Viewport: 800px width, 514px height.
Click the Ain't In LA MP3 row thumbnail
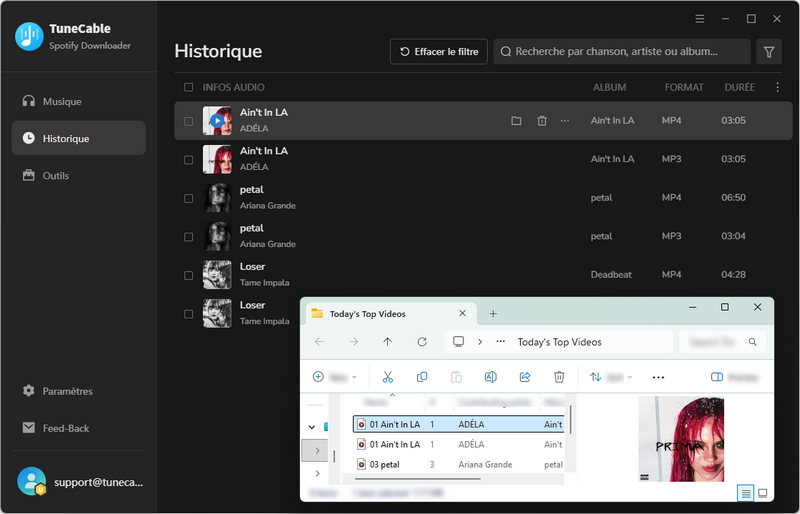point(217,159)
